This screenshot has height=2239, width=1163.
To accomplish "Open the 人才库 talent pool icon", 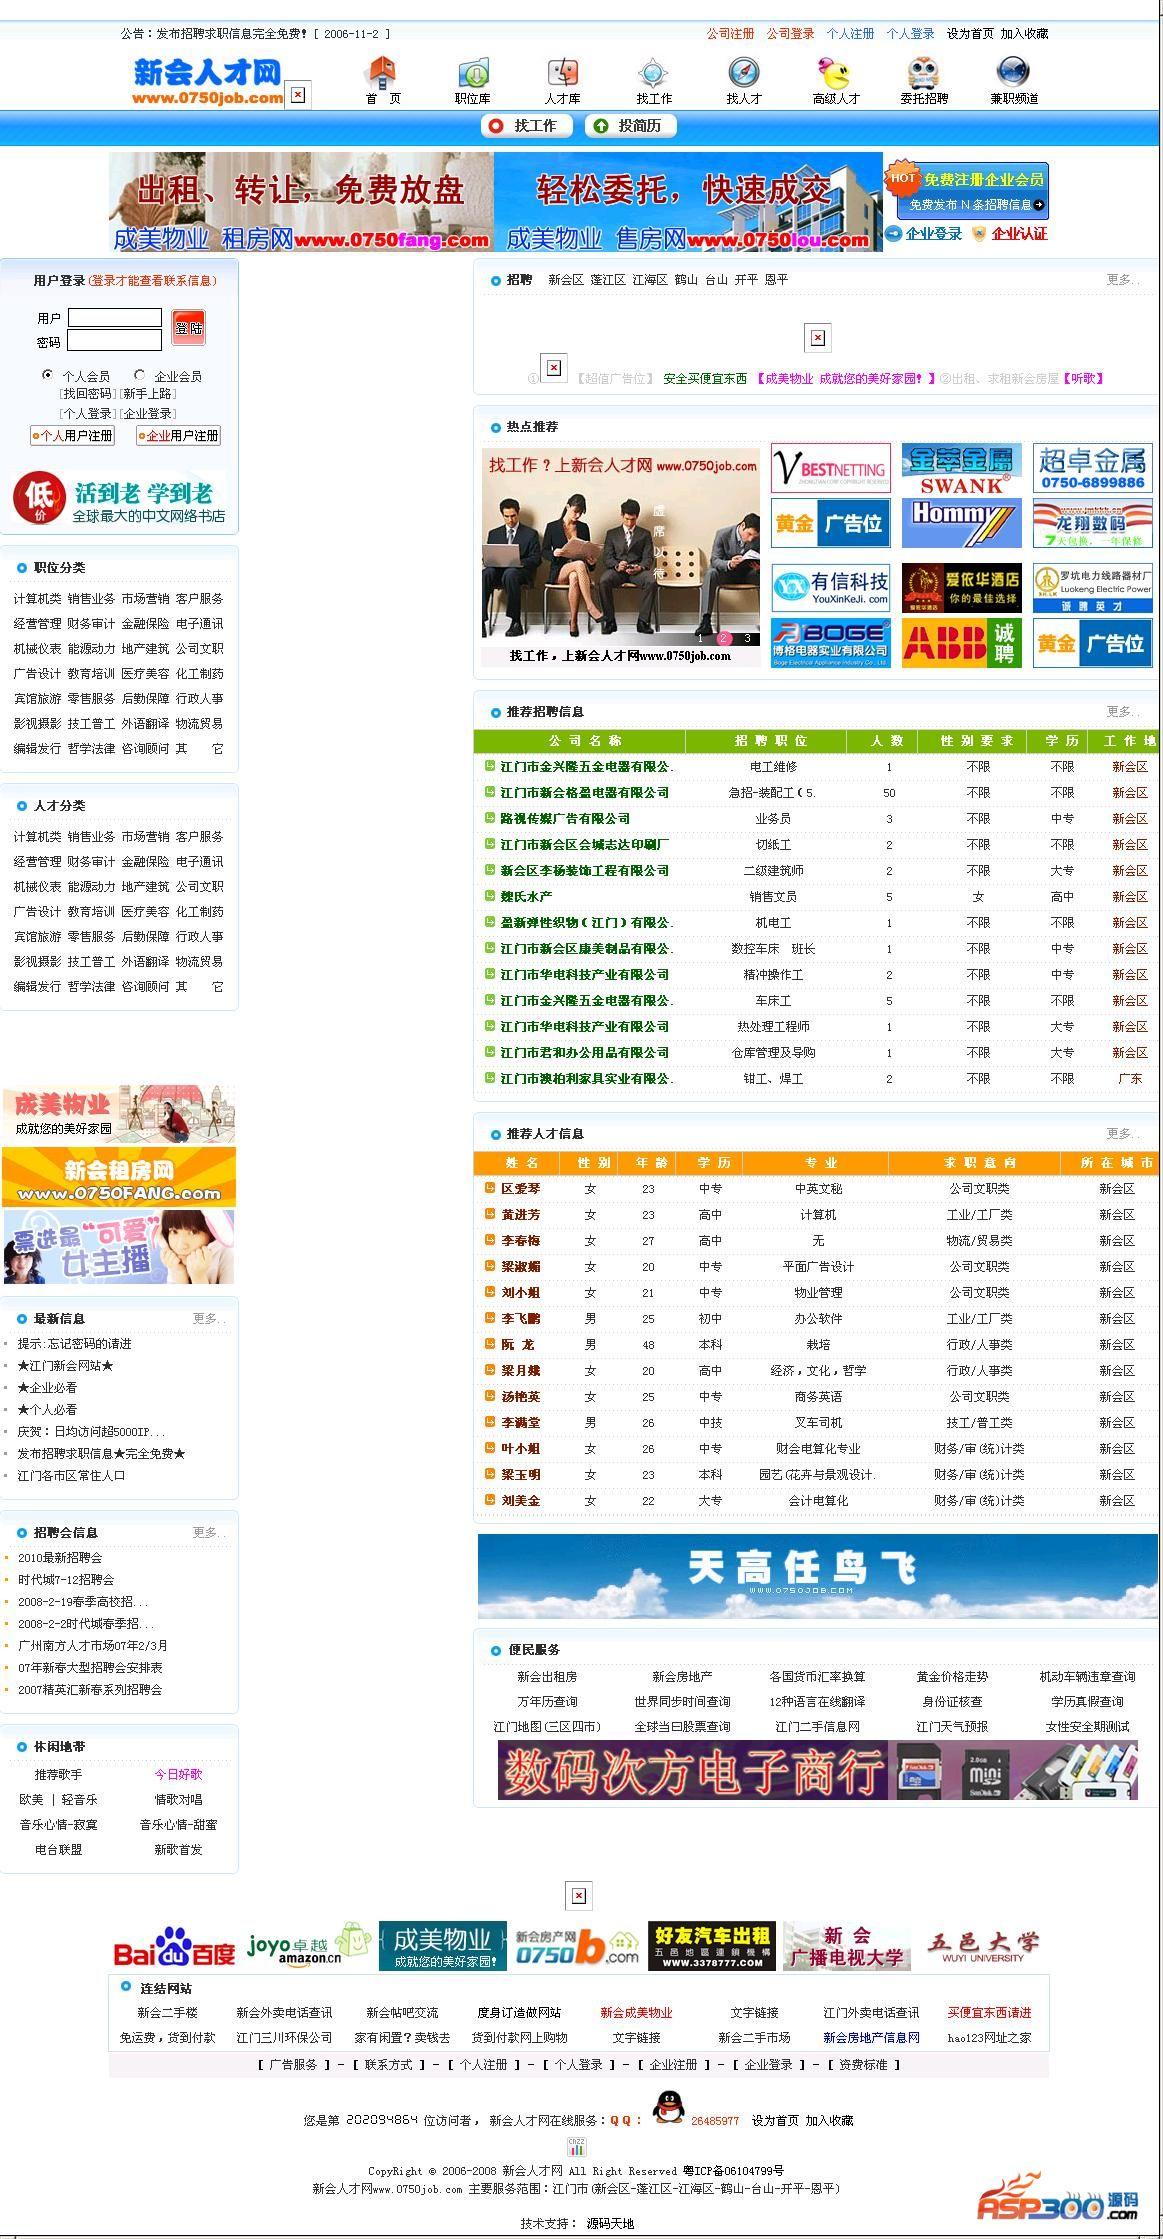I will [563, 72].
